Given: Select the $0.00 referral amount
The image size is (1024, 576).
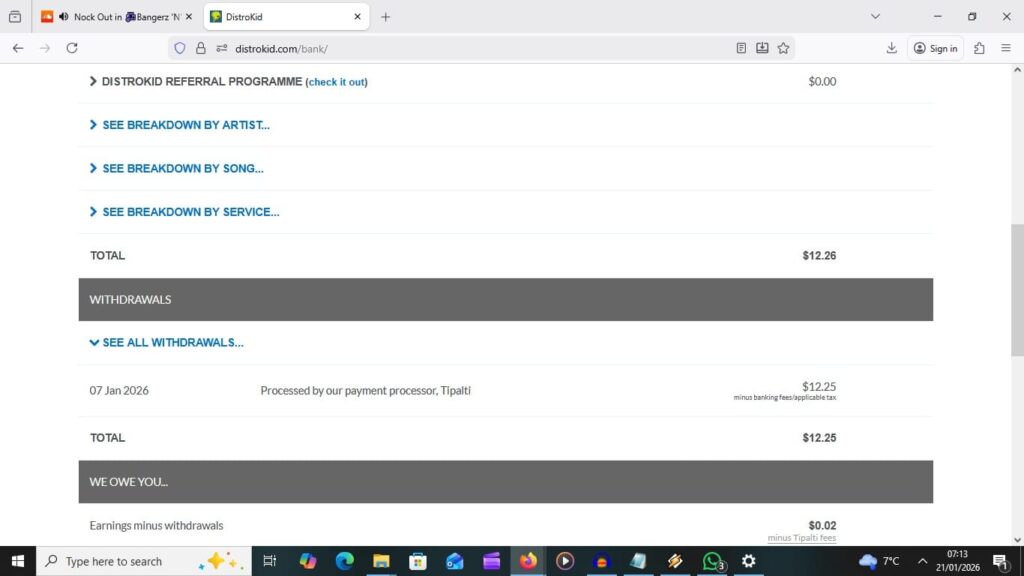Looking at the screenshot, I should point(822,82).
